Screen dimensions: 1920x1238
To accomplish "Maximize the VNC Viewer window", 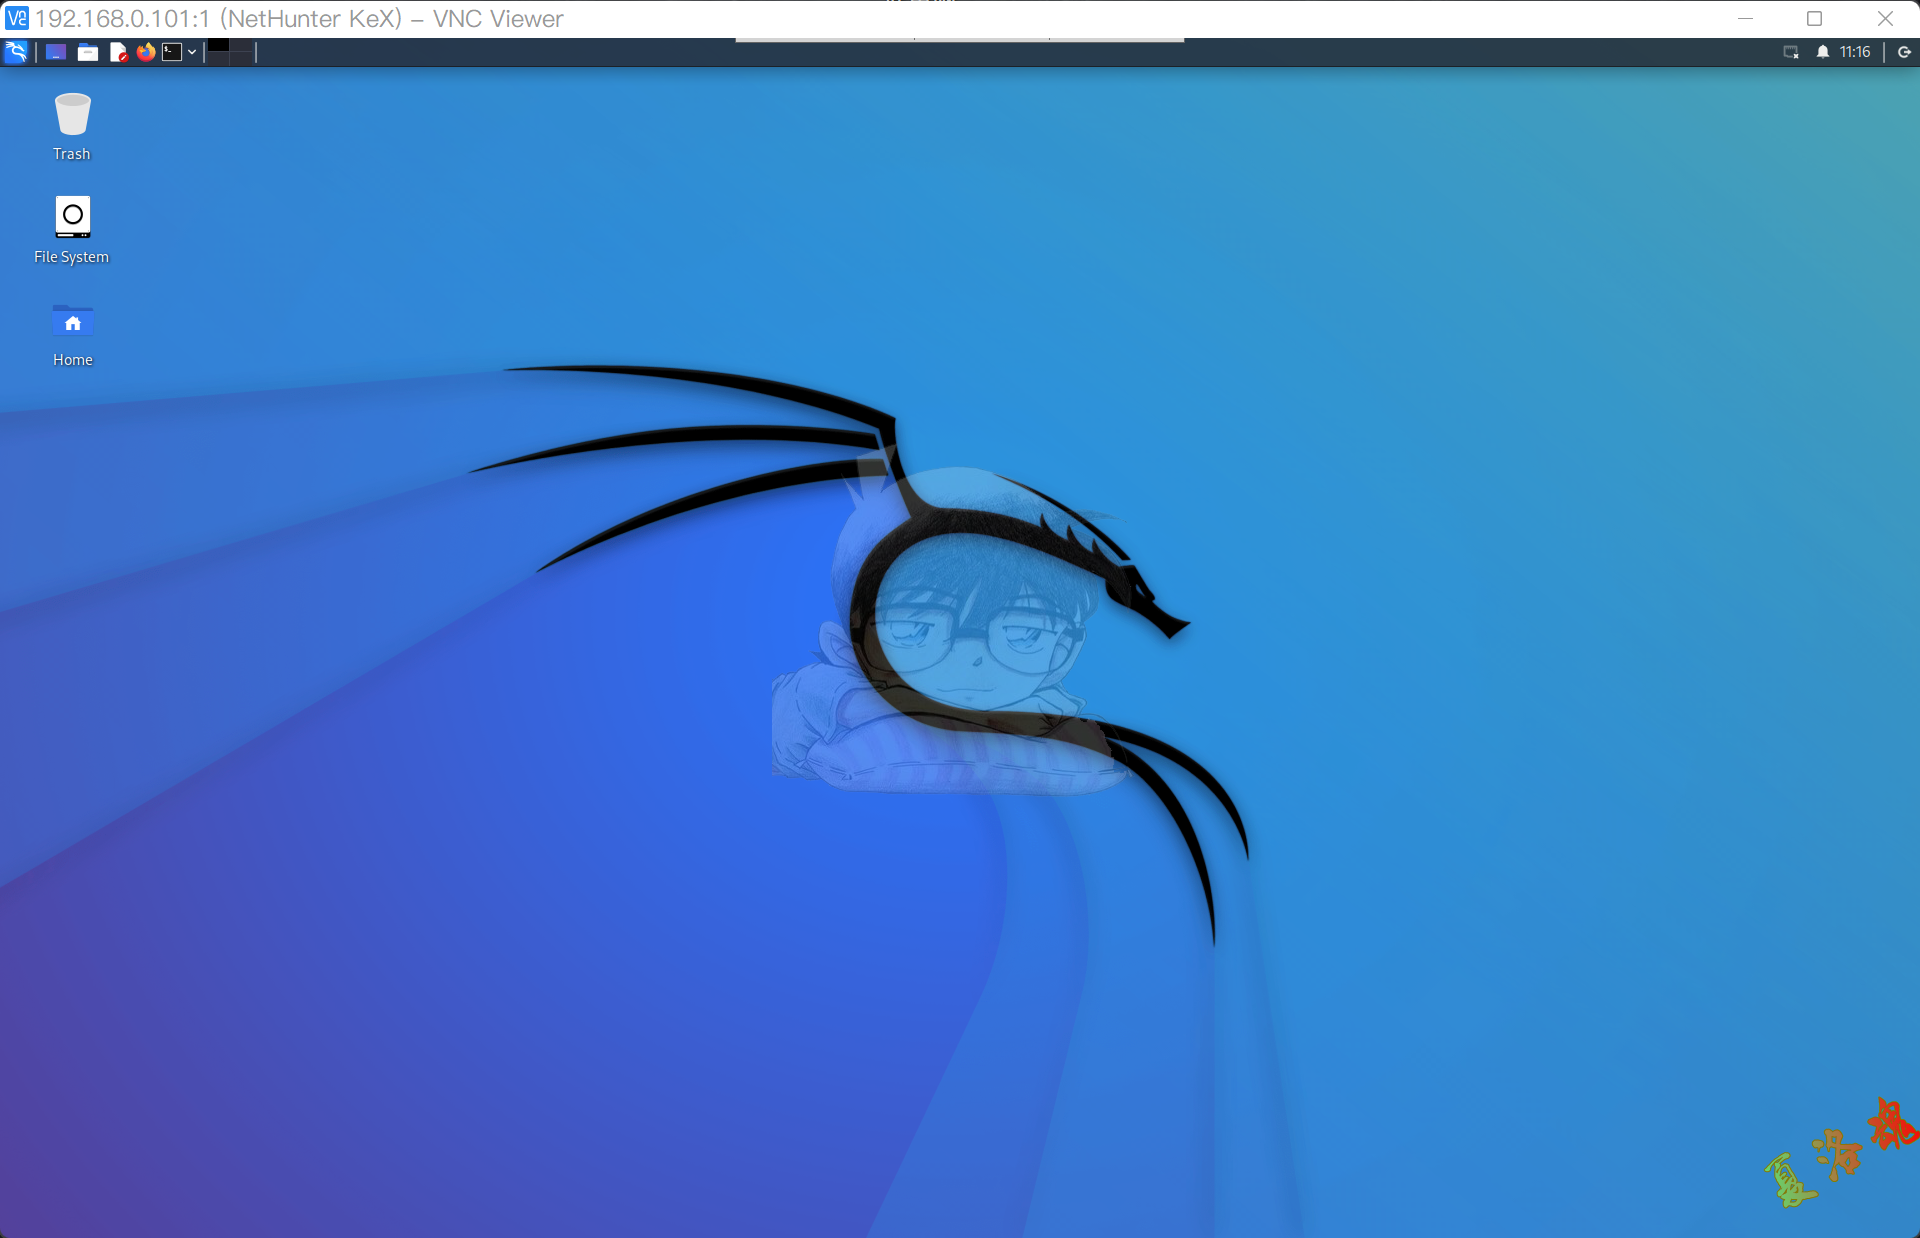I will coord(1814,18).
